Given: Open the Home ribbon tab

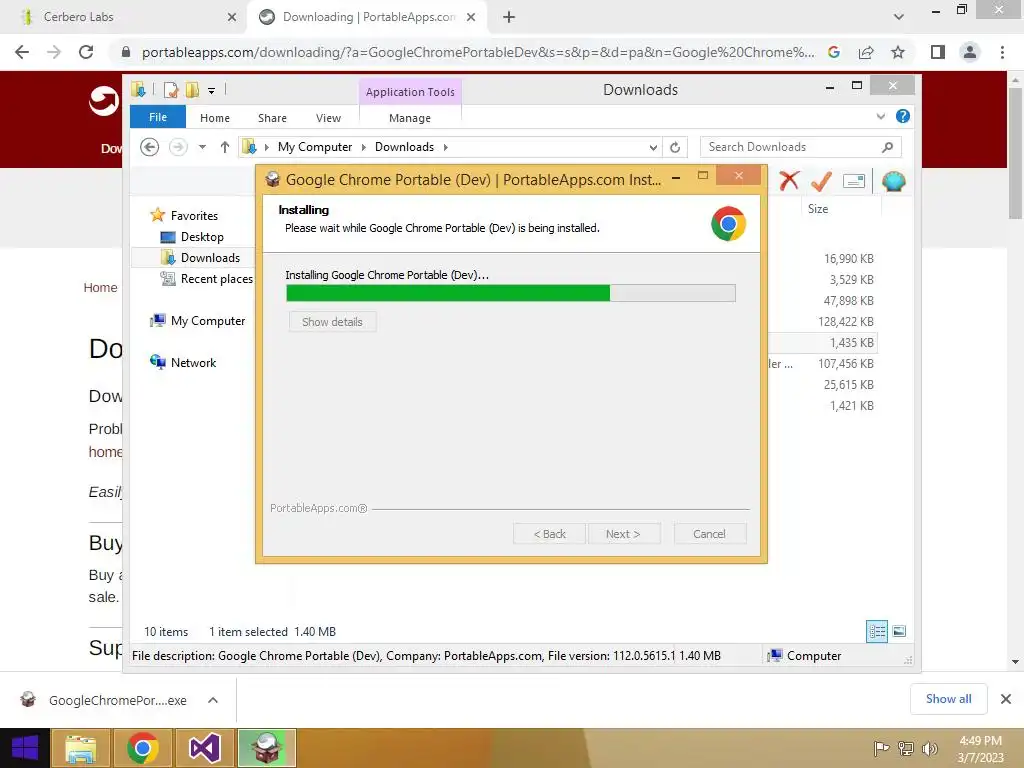Looking at the screenshot, I should [x=215, y=118].
